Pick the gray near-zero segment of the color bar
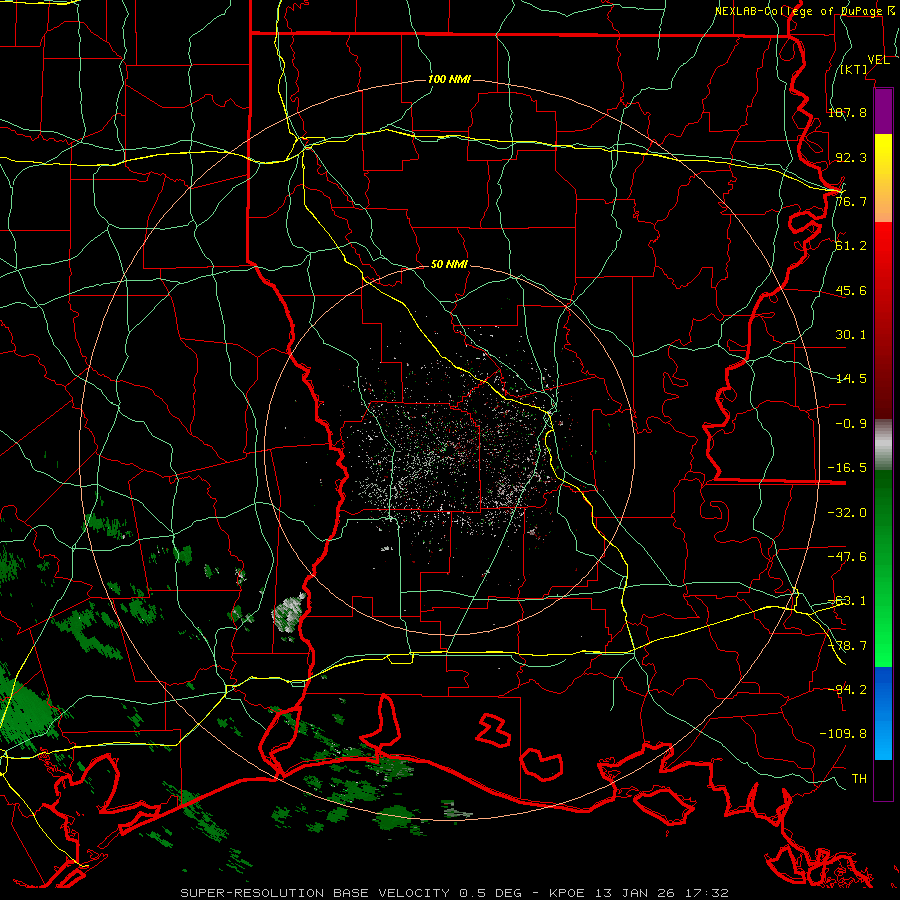 point(883,445)
